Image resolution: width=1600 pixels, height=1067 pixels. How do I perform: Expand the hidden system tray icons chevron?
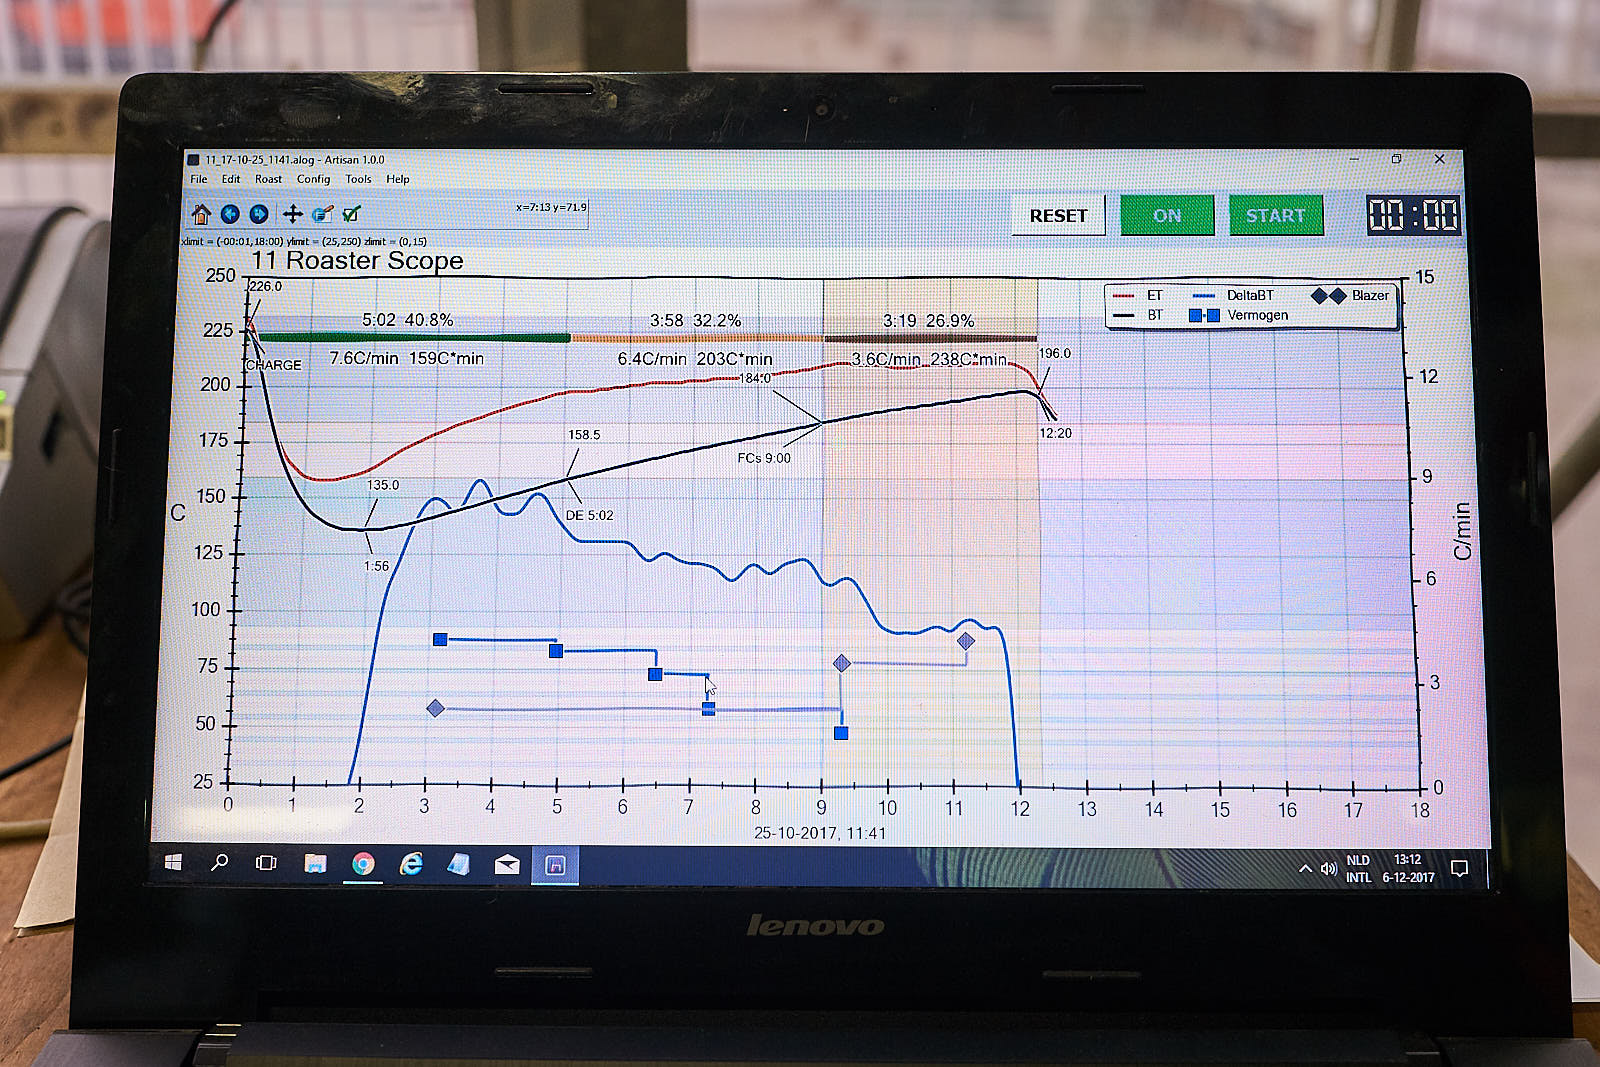(1305, 869)
